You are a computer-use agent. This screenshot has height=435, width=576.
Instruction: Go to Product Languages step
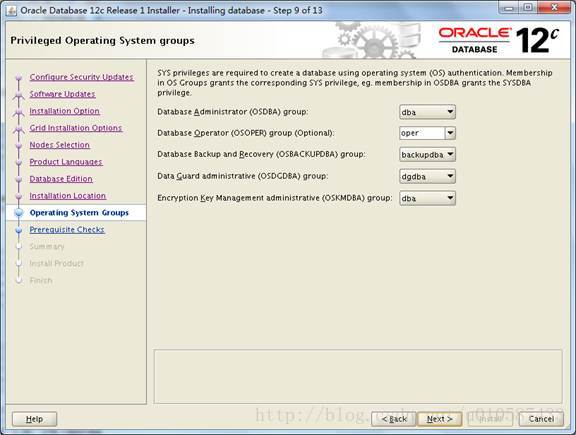click(66, 162)
